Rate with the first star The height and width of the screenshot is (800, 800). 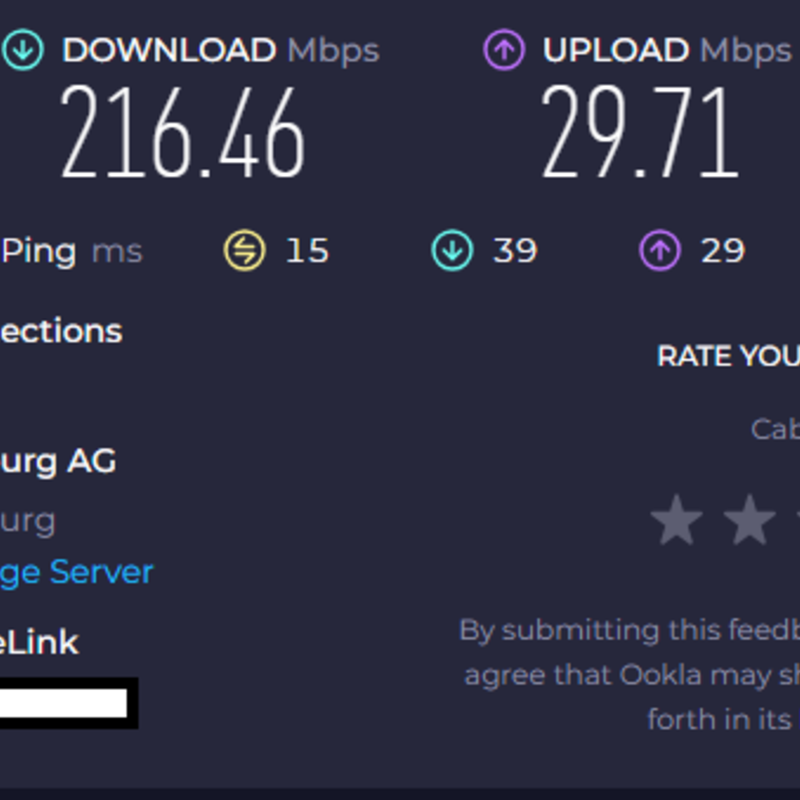pyautogui.click(x=676, y=521)
